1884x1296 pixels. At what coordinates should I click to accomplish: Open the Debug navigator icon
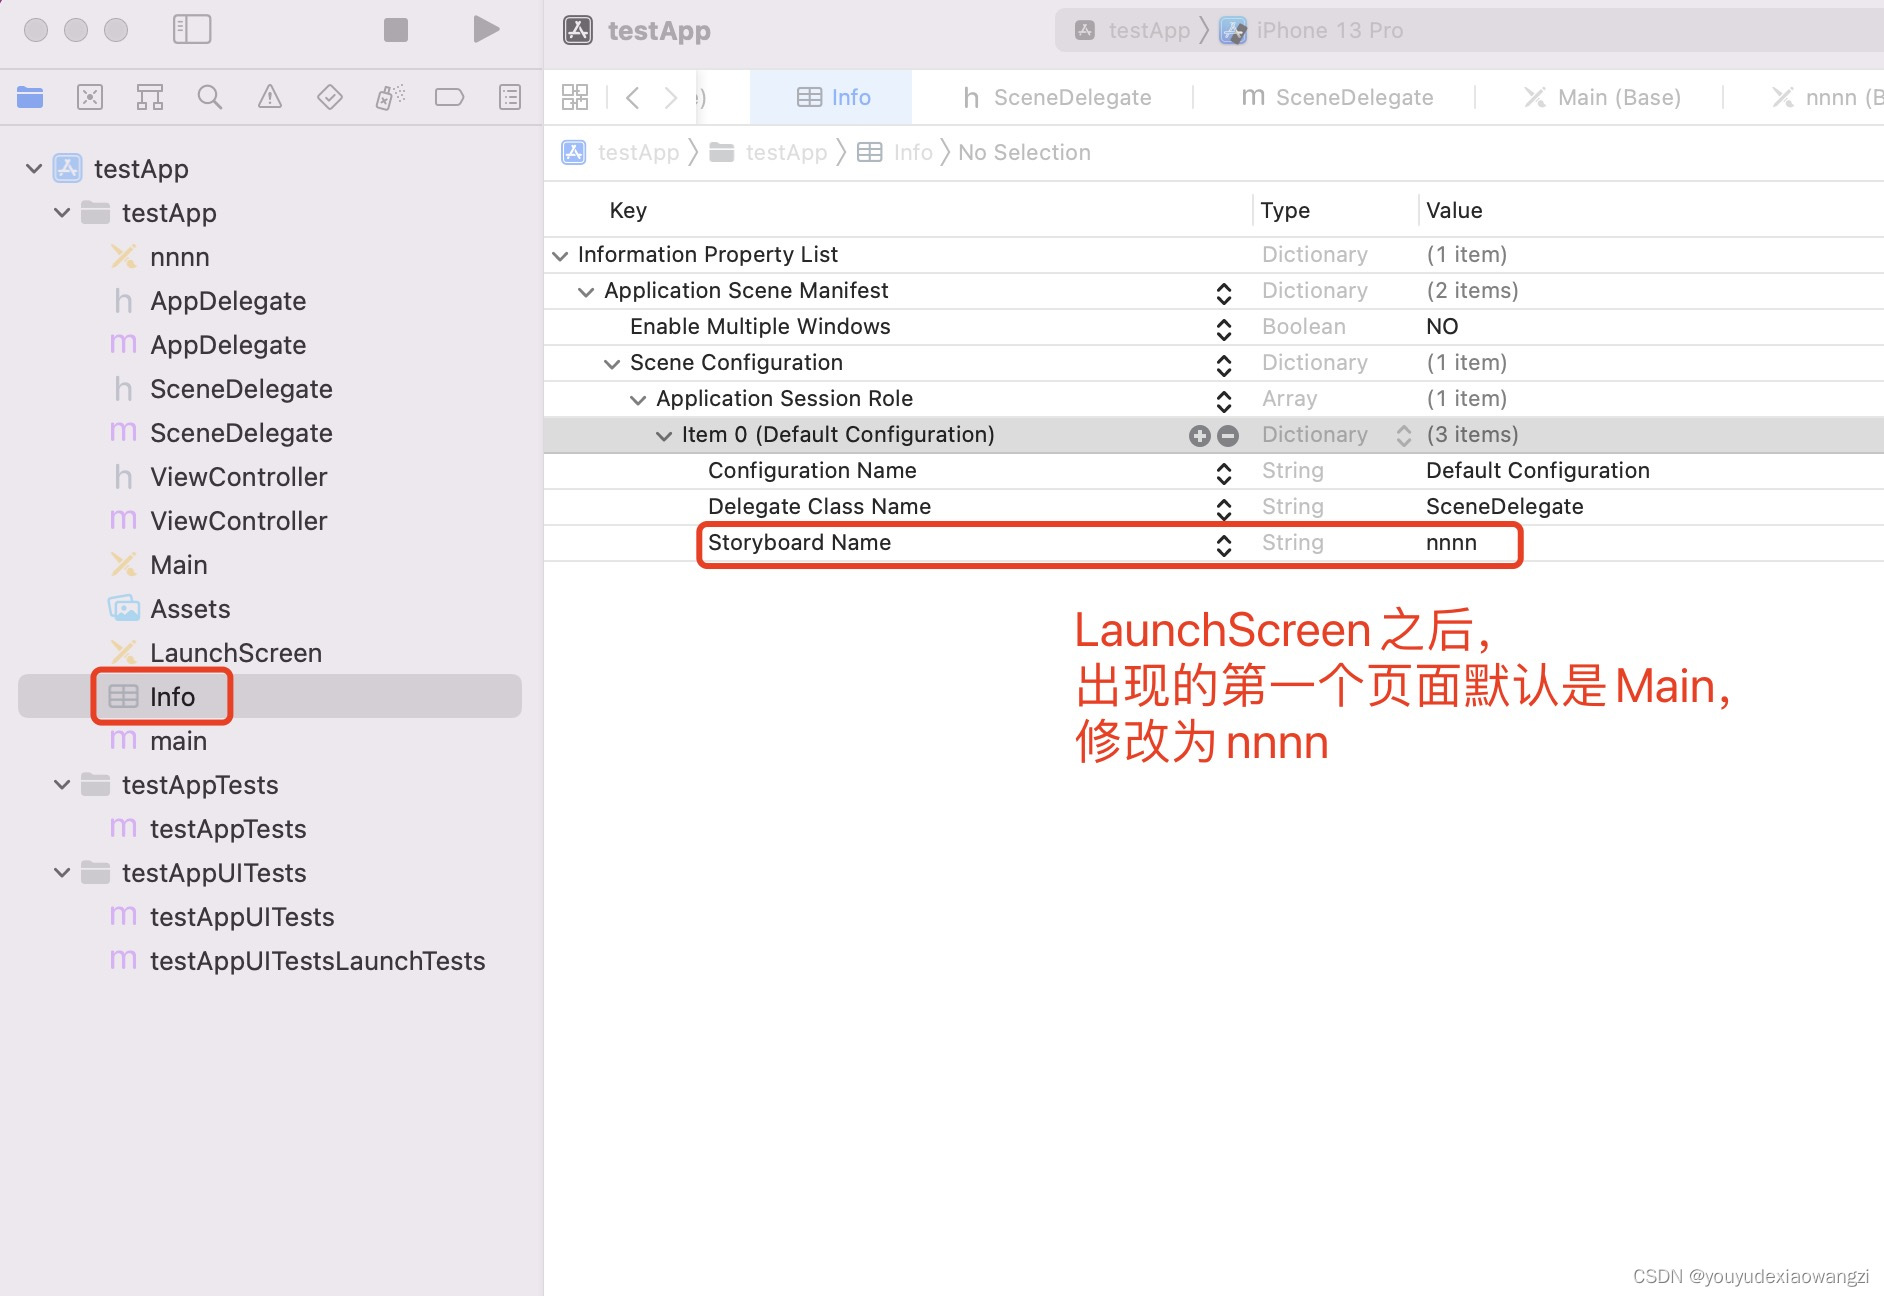click(x=390, y=97)
